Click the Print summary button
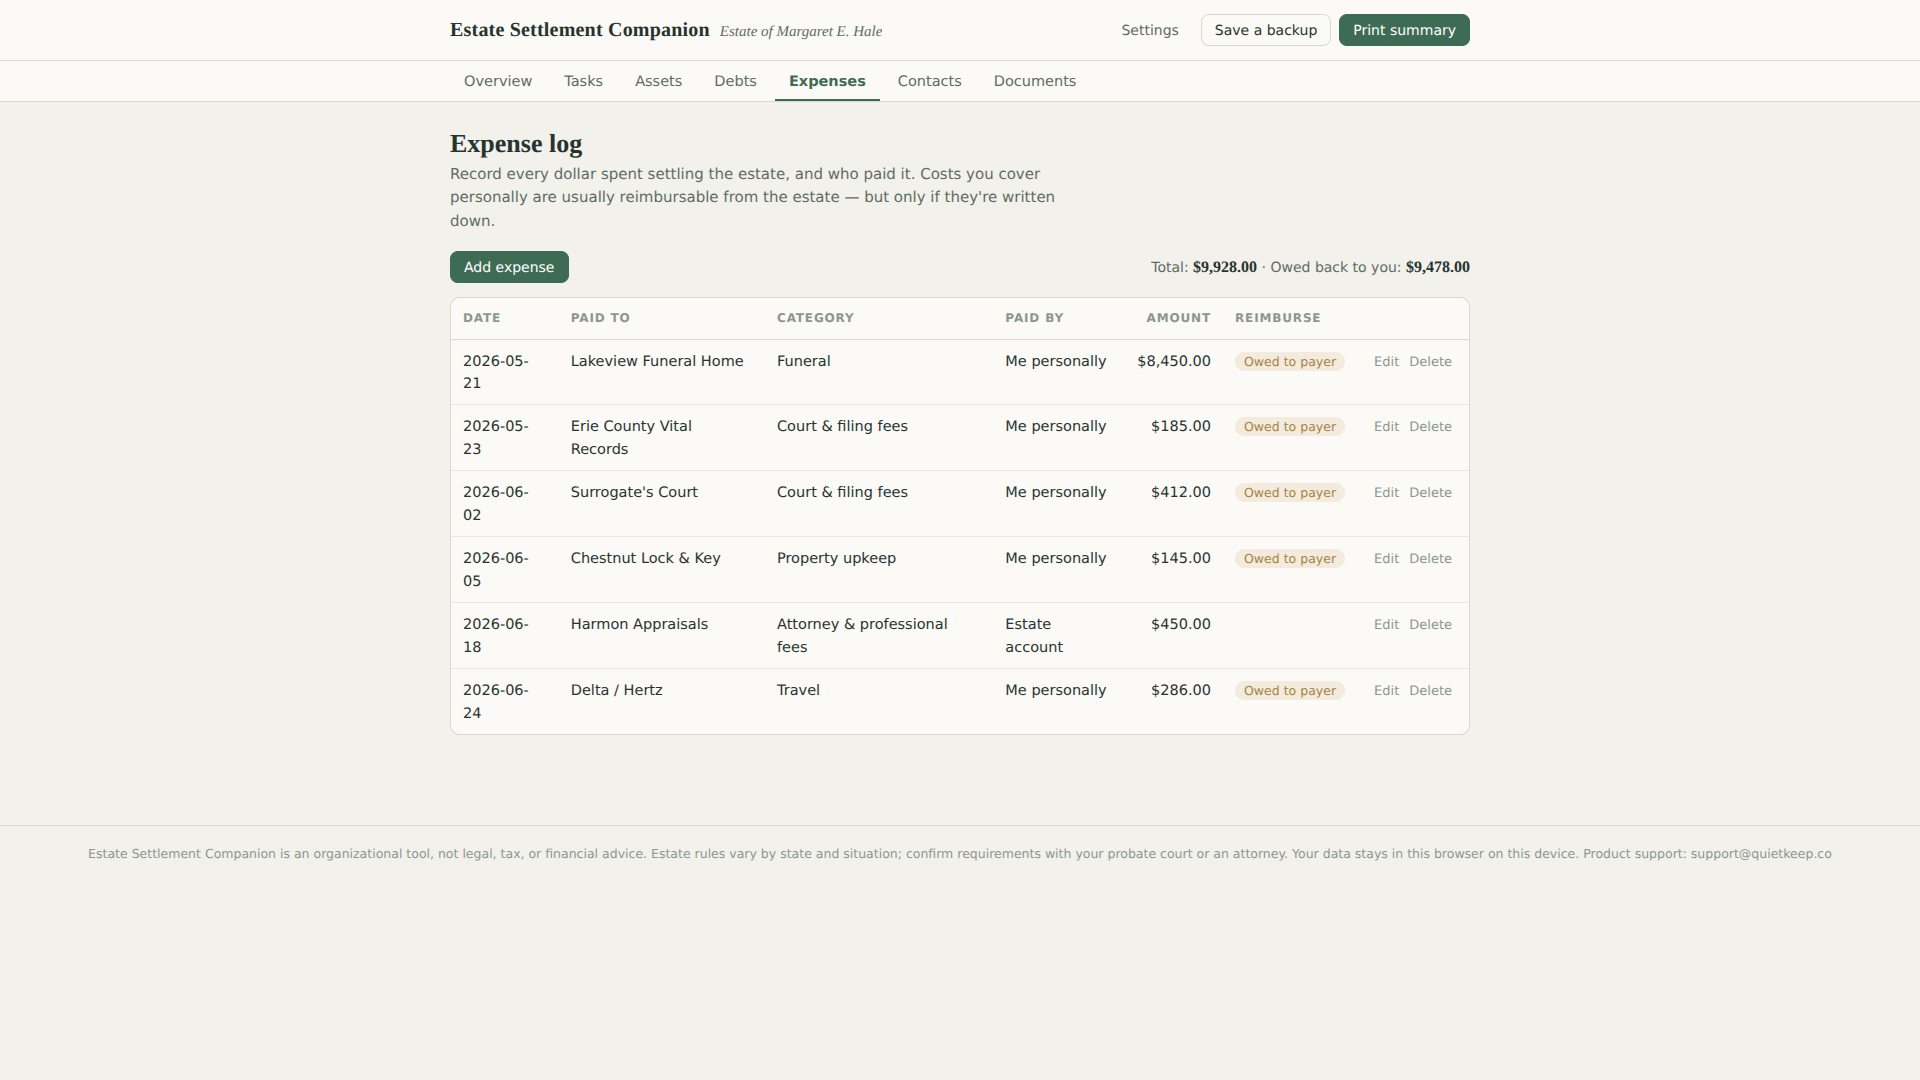 coord(1404,30)
